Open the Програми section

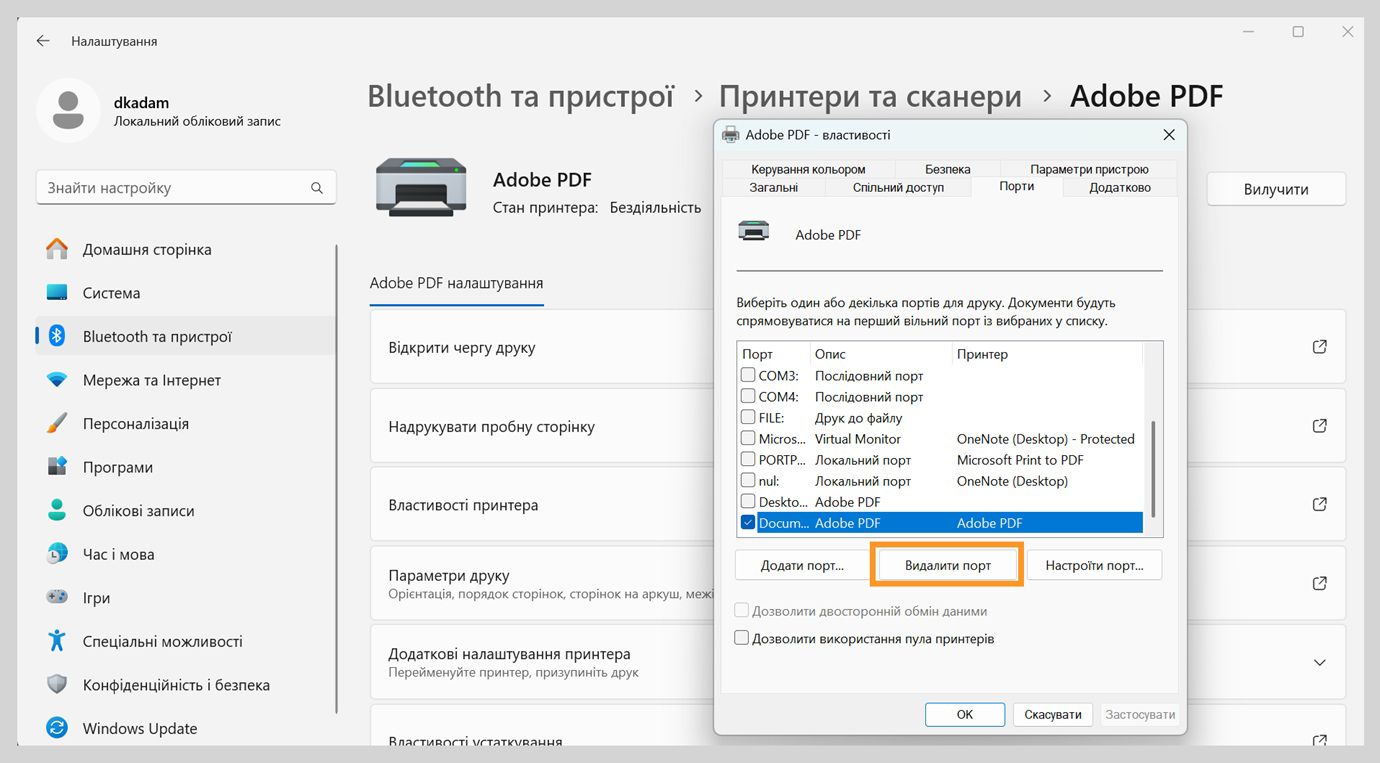click(x=114, y=467)
